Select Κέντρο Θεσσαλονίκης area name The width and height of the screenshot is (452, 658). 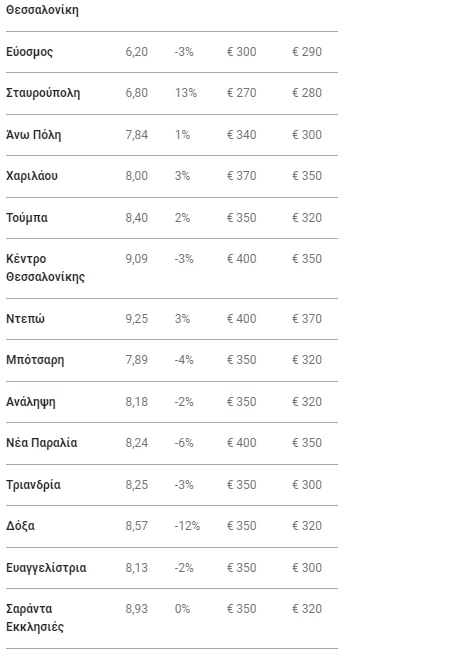click(45, 268)
